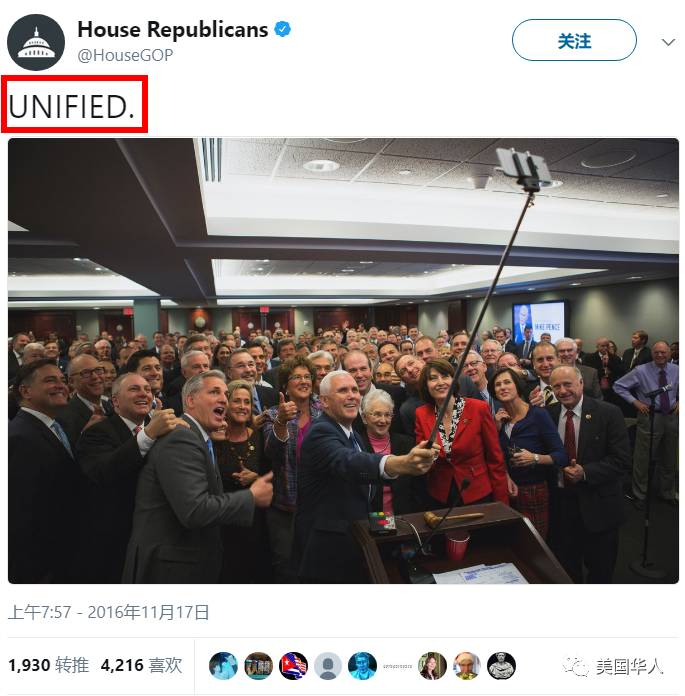Click the 关注 follow button
This screenshot has width=685, height=696.
[x=574, y=40]
